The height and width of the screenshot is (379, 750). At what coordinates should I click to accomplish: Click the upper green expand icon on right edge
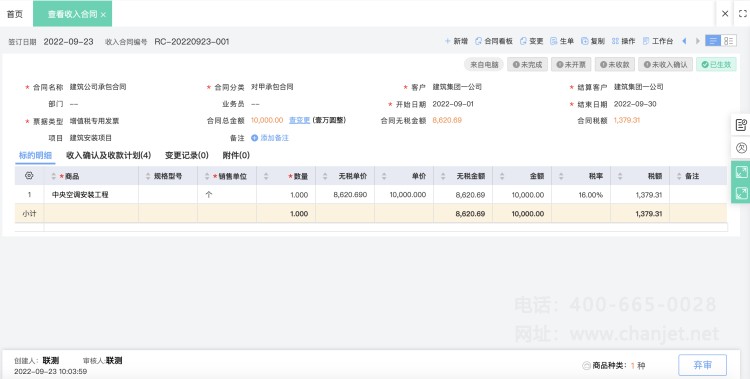coord(741,171)
